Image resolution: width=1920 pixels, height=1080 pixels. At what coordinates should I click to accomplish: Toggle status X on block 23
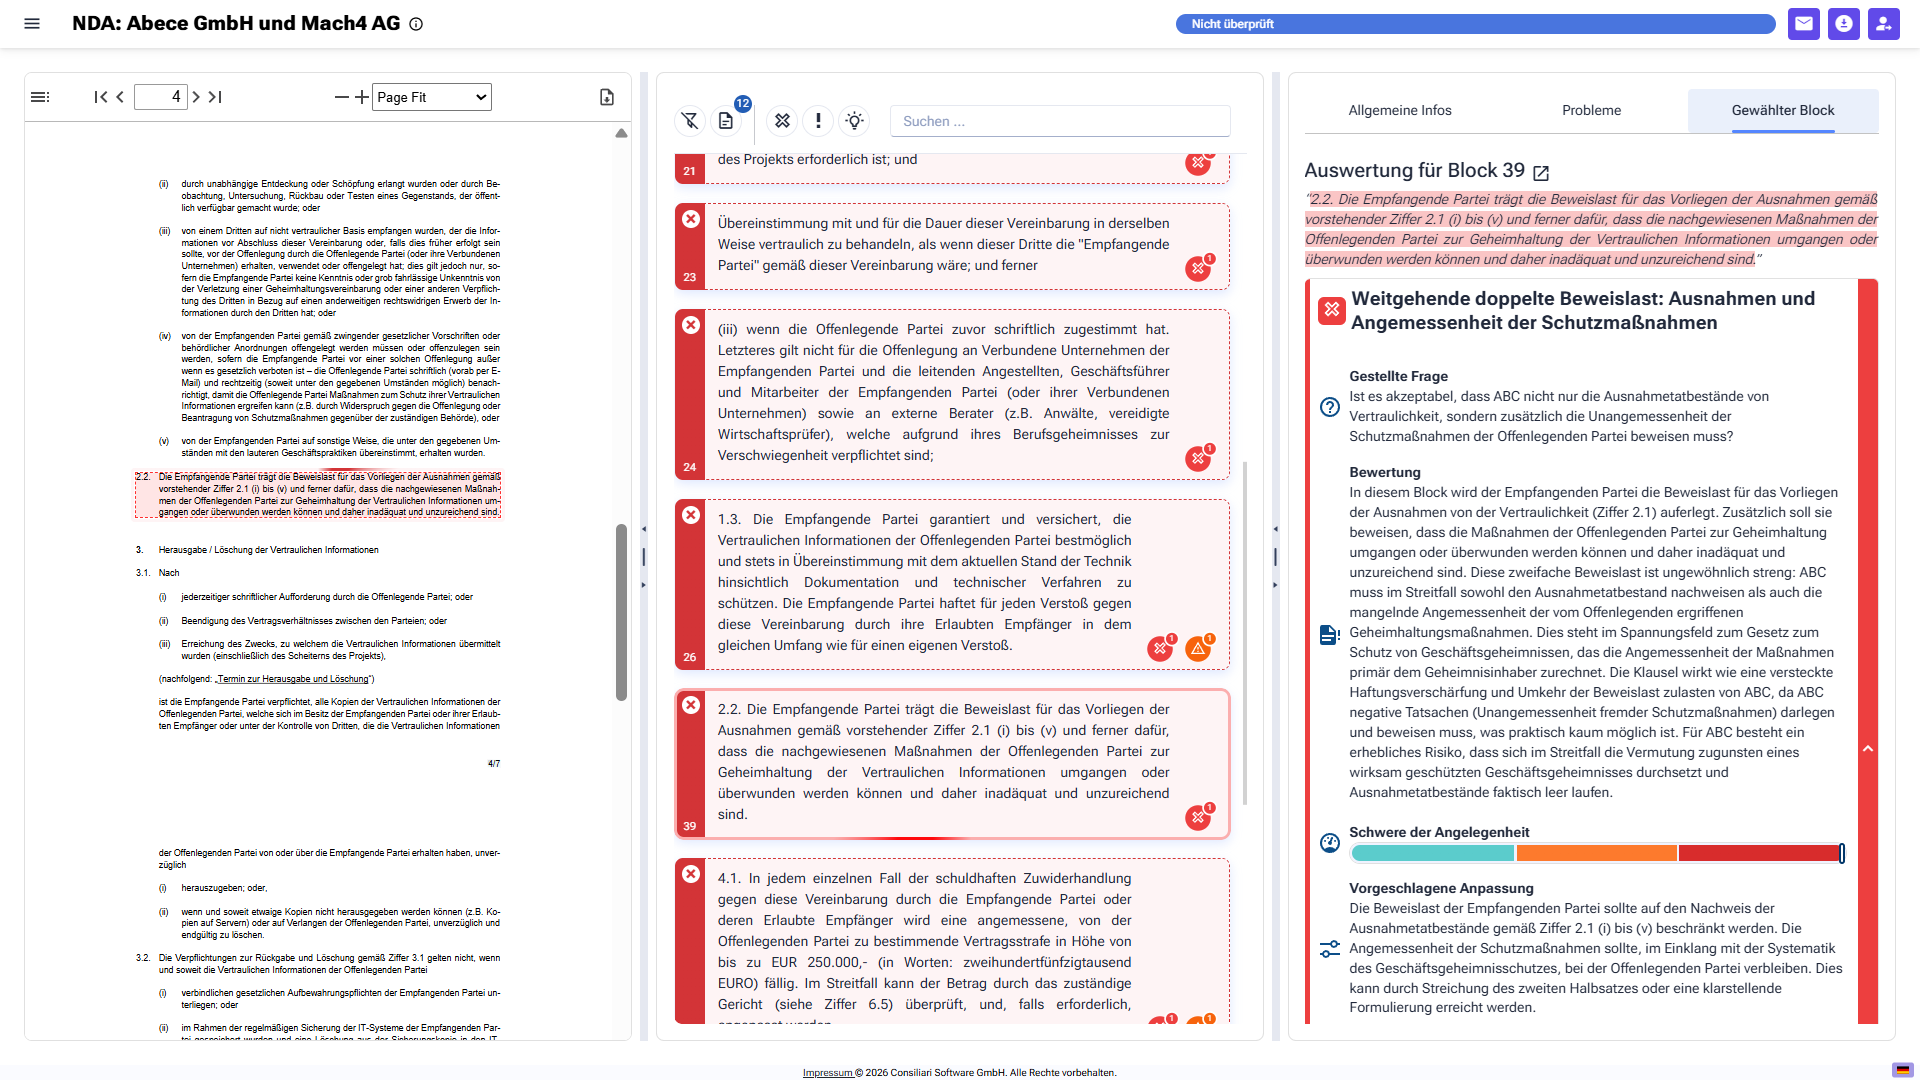691,219
